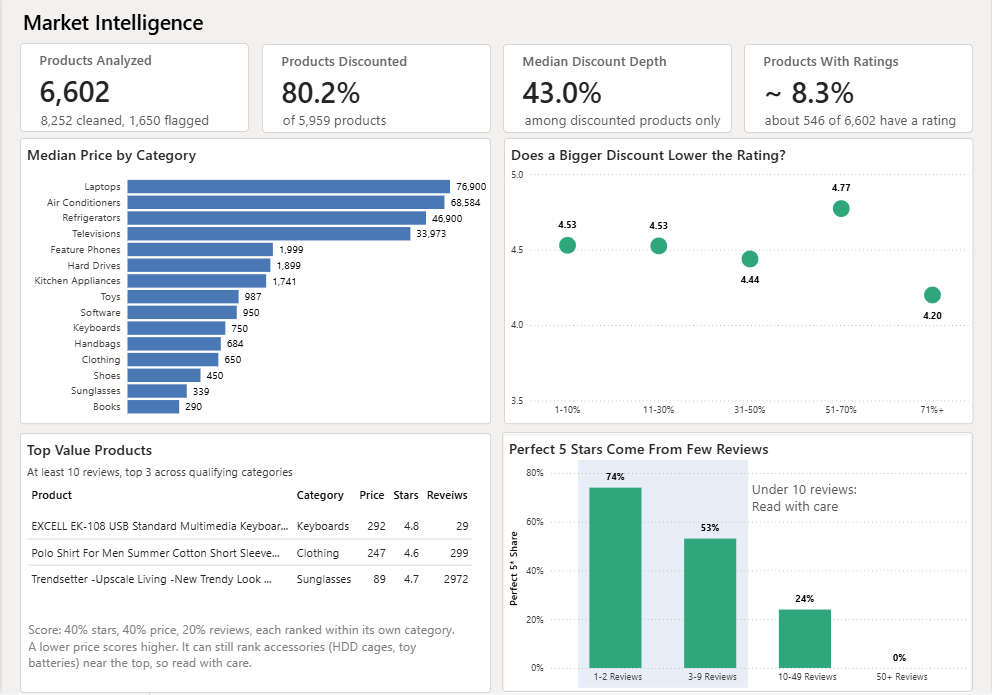Click the 'At least 10 reviews' subtitle
992x695 pixels.
(159, 472)
